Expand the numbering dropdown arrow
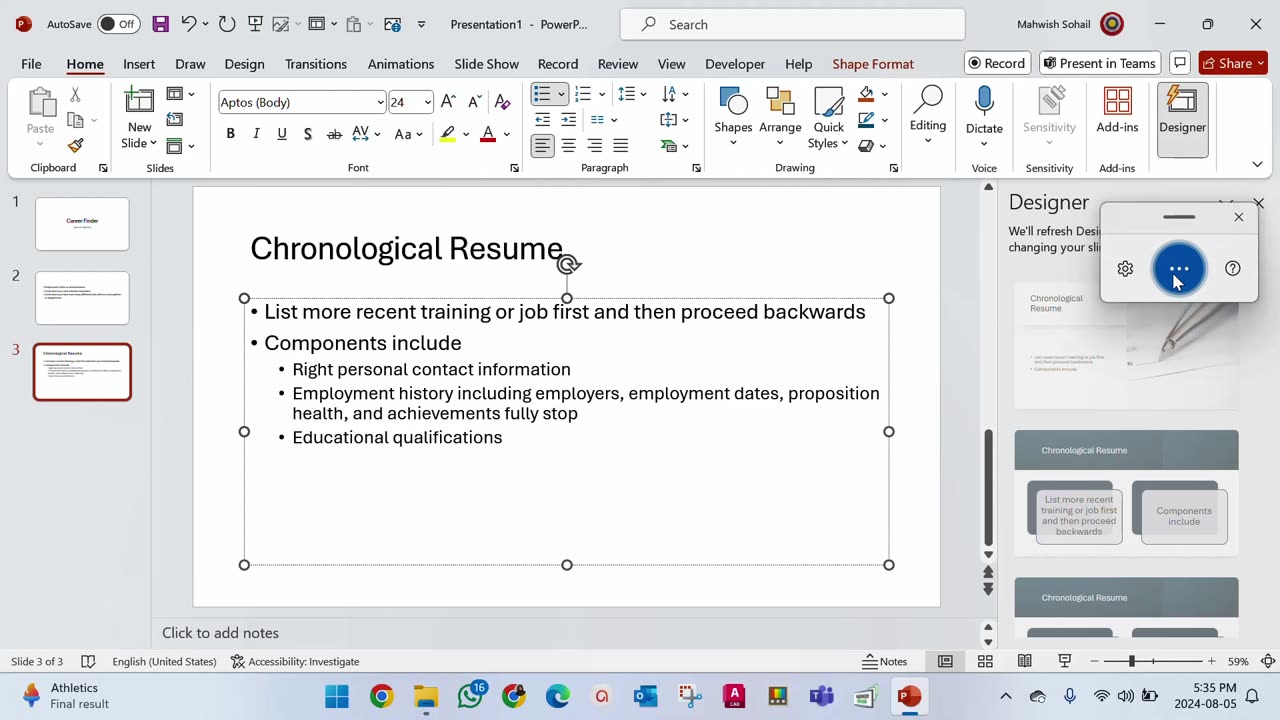The image size is (1280, 720). (x=601, y=94)
